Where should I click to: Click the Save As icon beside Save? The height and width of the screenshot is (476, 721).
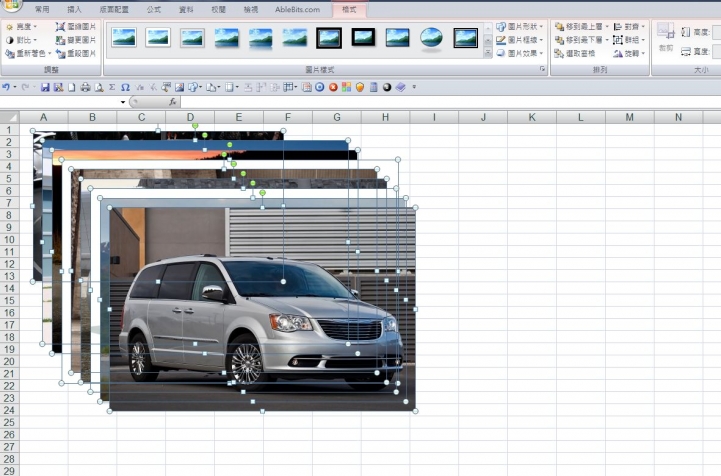58,87
